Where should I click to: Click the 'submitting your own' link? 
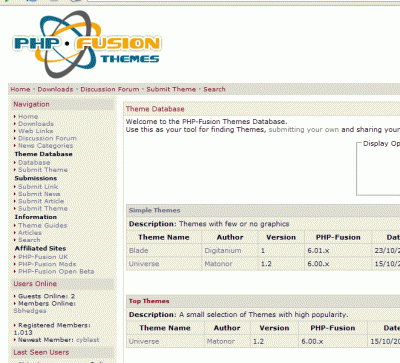(304, 130)
